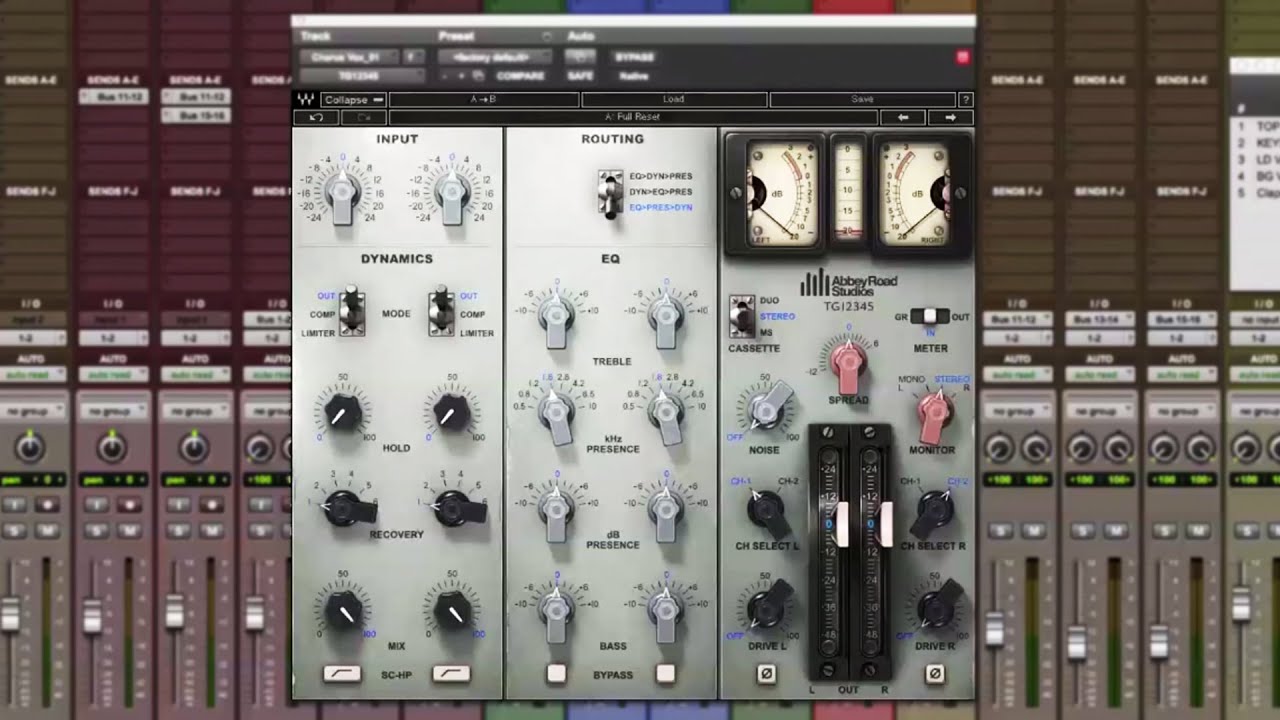Flip the routing order switch

point(608,192)
